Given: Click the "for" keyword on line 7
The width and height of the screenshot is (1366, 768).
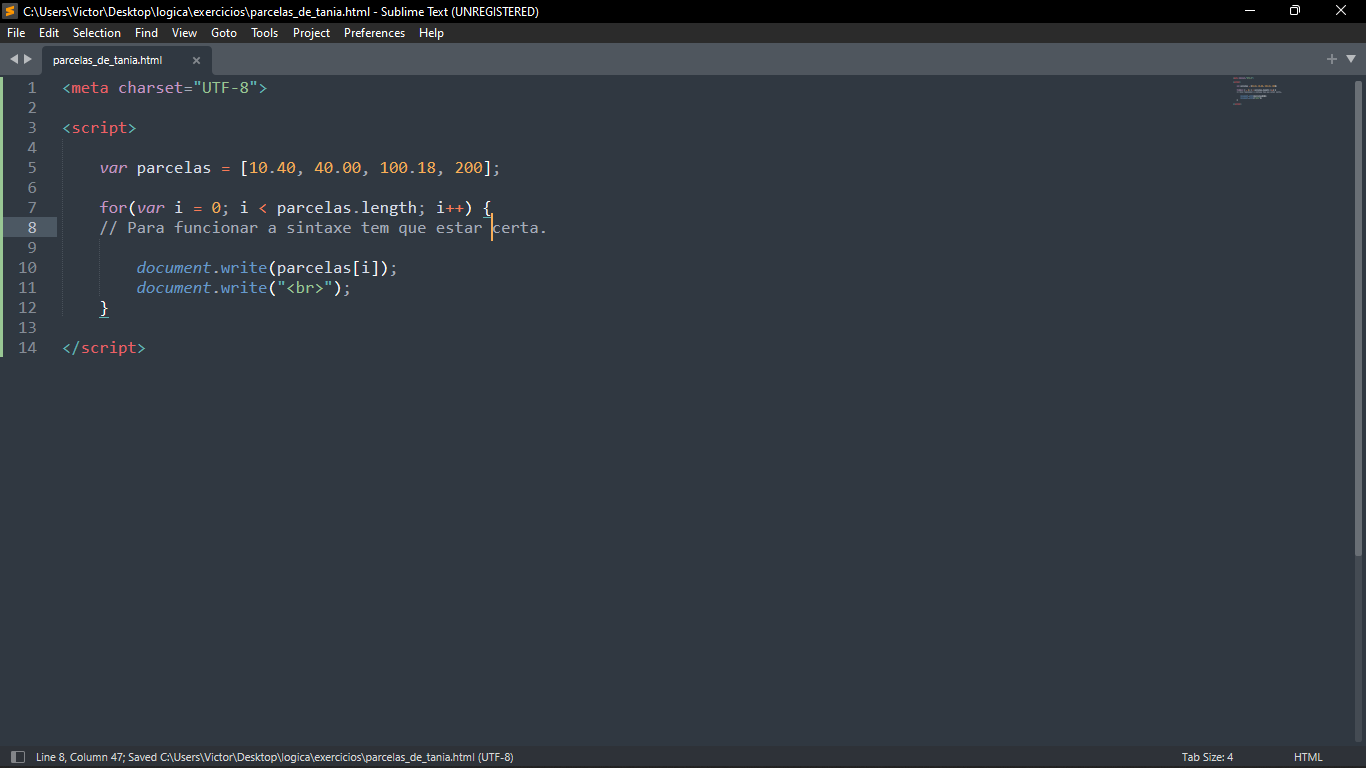Looking at the screenshot, I should pyautogui.click(x=113, y=208).
